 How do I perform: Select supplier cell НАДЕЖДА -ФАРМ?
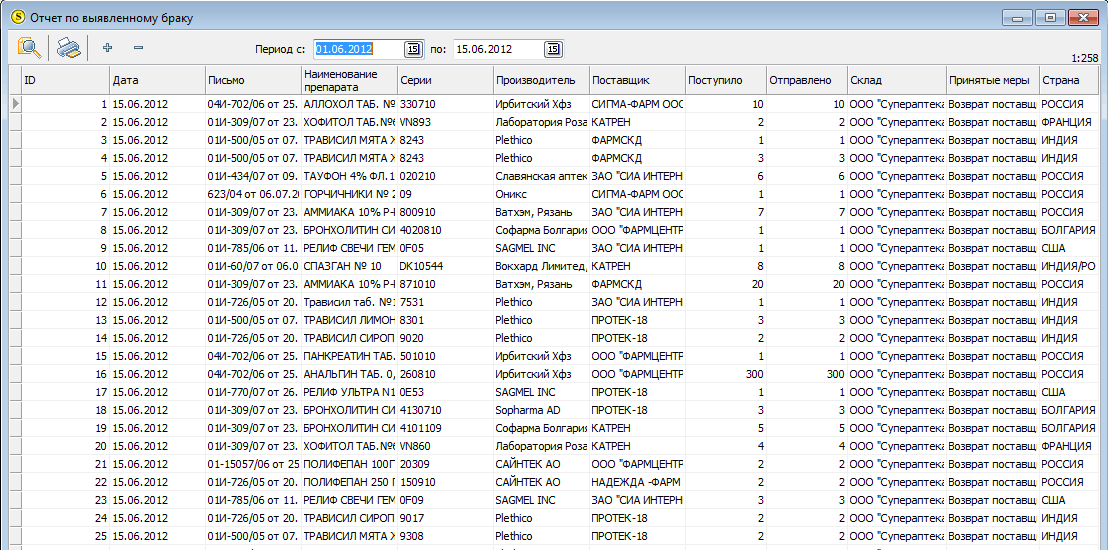pyautogui.click(x=637, y=482)
